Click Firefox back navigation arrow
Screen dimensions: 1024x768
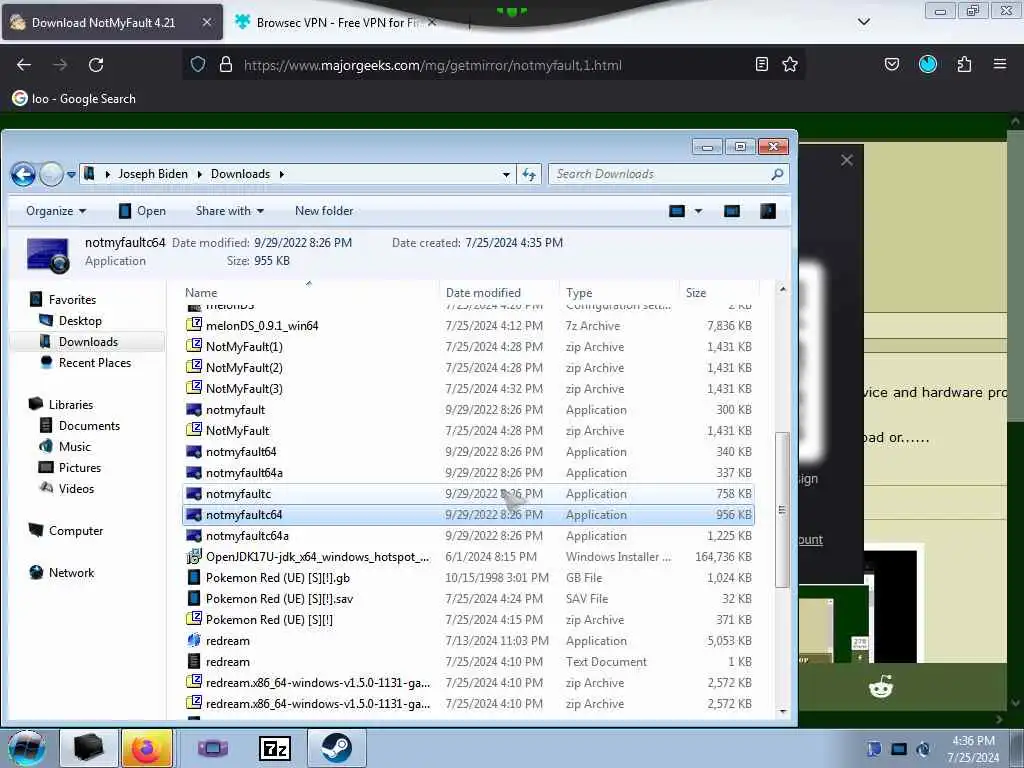point(24,65)
